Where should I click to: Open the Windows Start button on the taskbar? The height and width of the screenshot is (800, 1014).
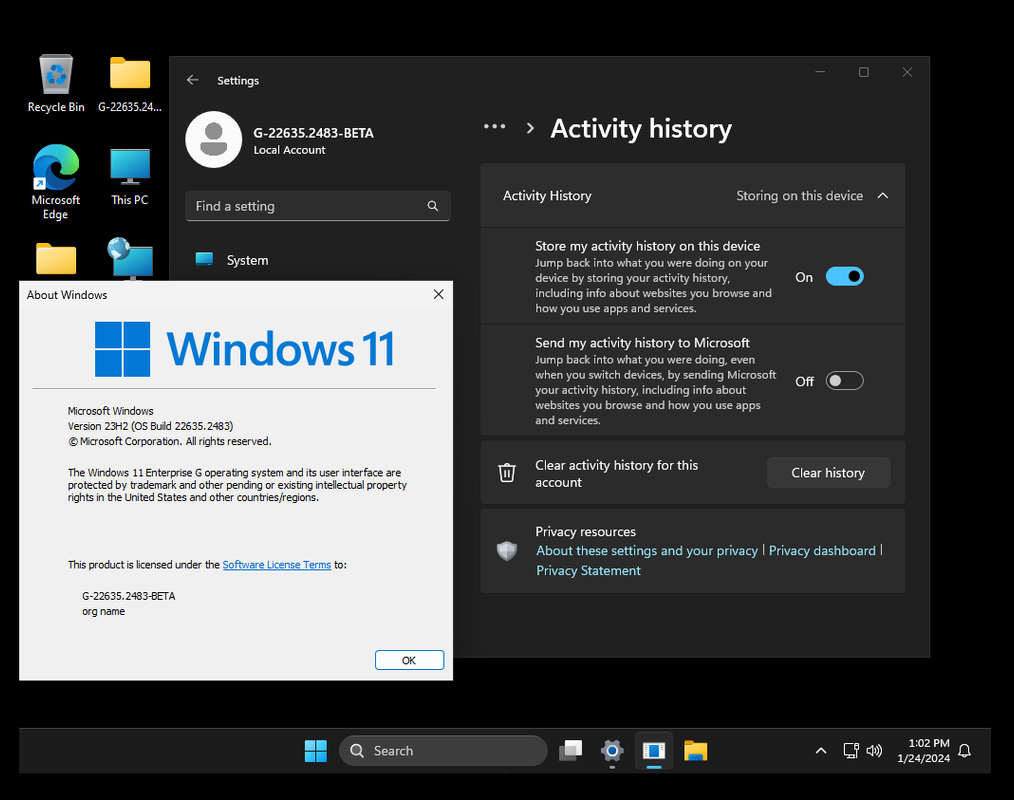(316, 751)
